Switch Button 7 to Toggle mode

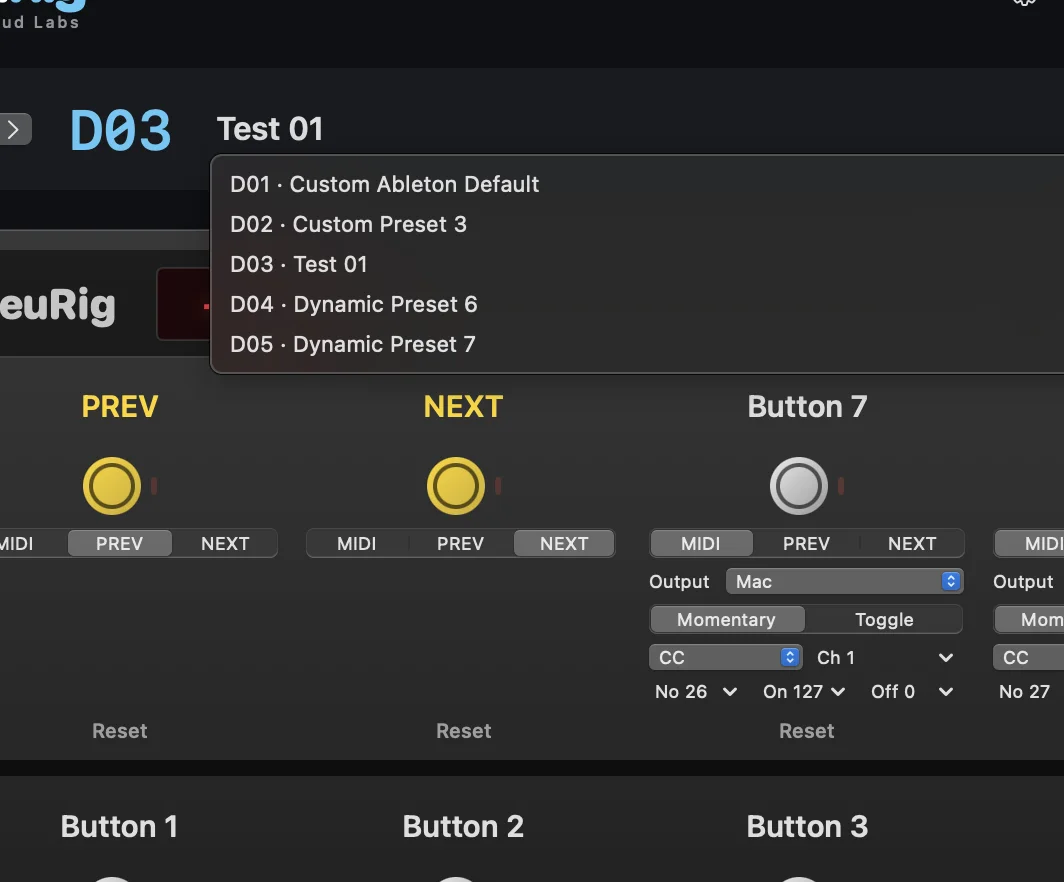point(884,619)
